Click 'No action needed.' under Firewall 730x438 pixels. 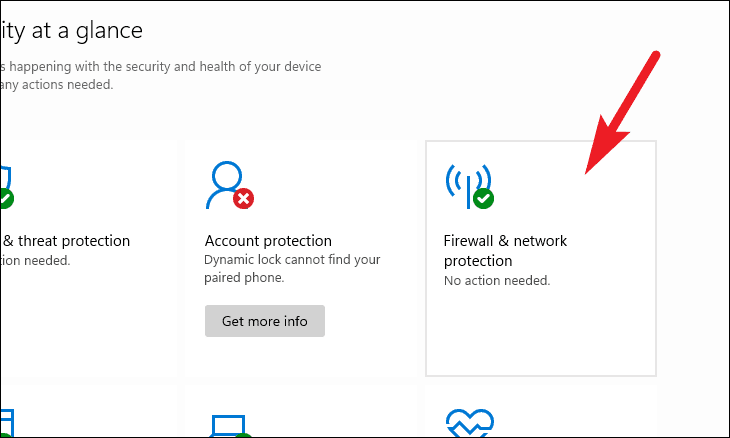point(497,281)
